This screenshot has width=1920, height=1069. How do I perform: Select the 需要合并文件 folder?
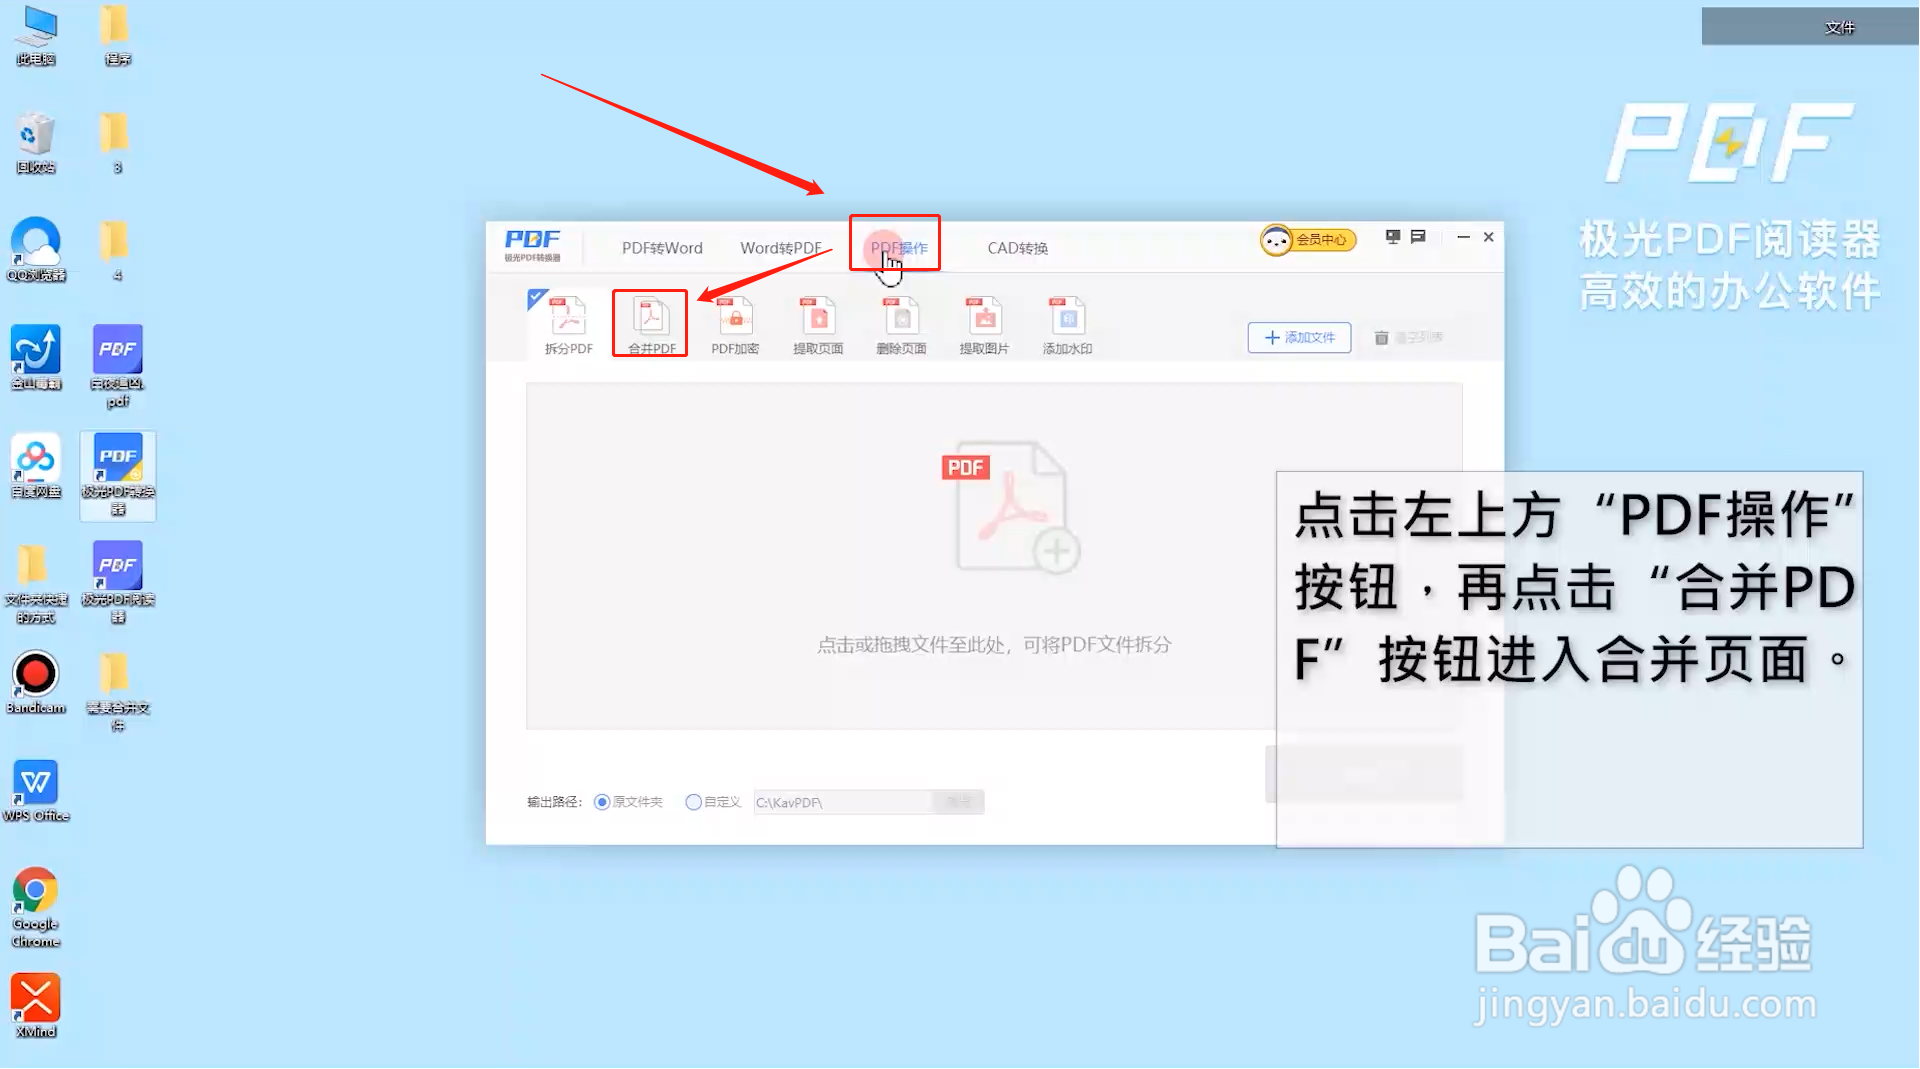point(118,692)
